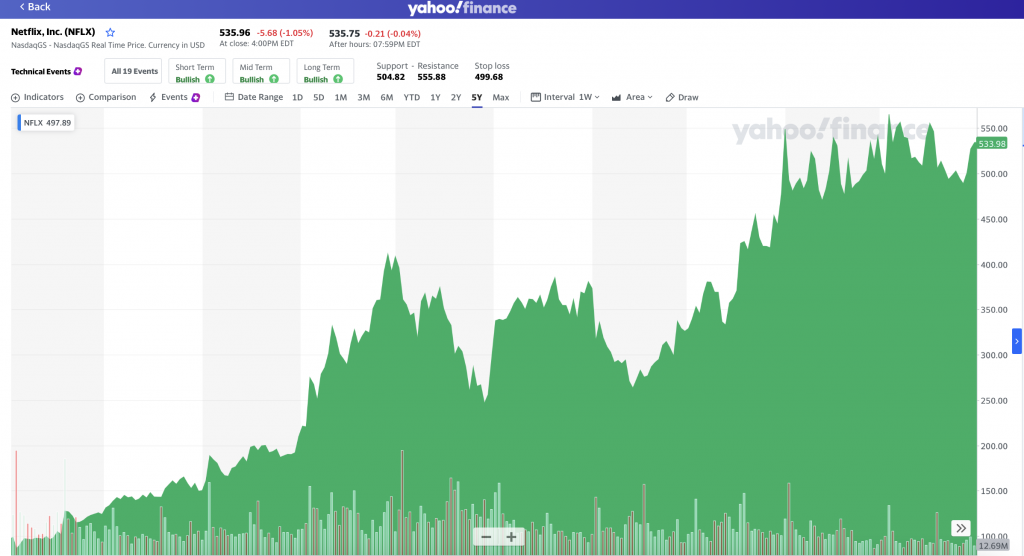Click the Resistance value 555.88
This screenshot has height=556, width=1024.
click(432, 77)
